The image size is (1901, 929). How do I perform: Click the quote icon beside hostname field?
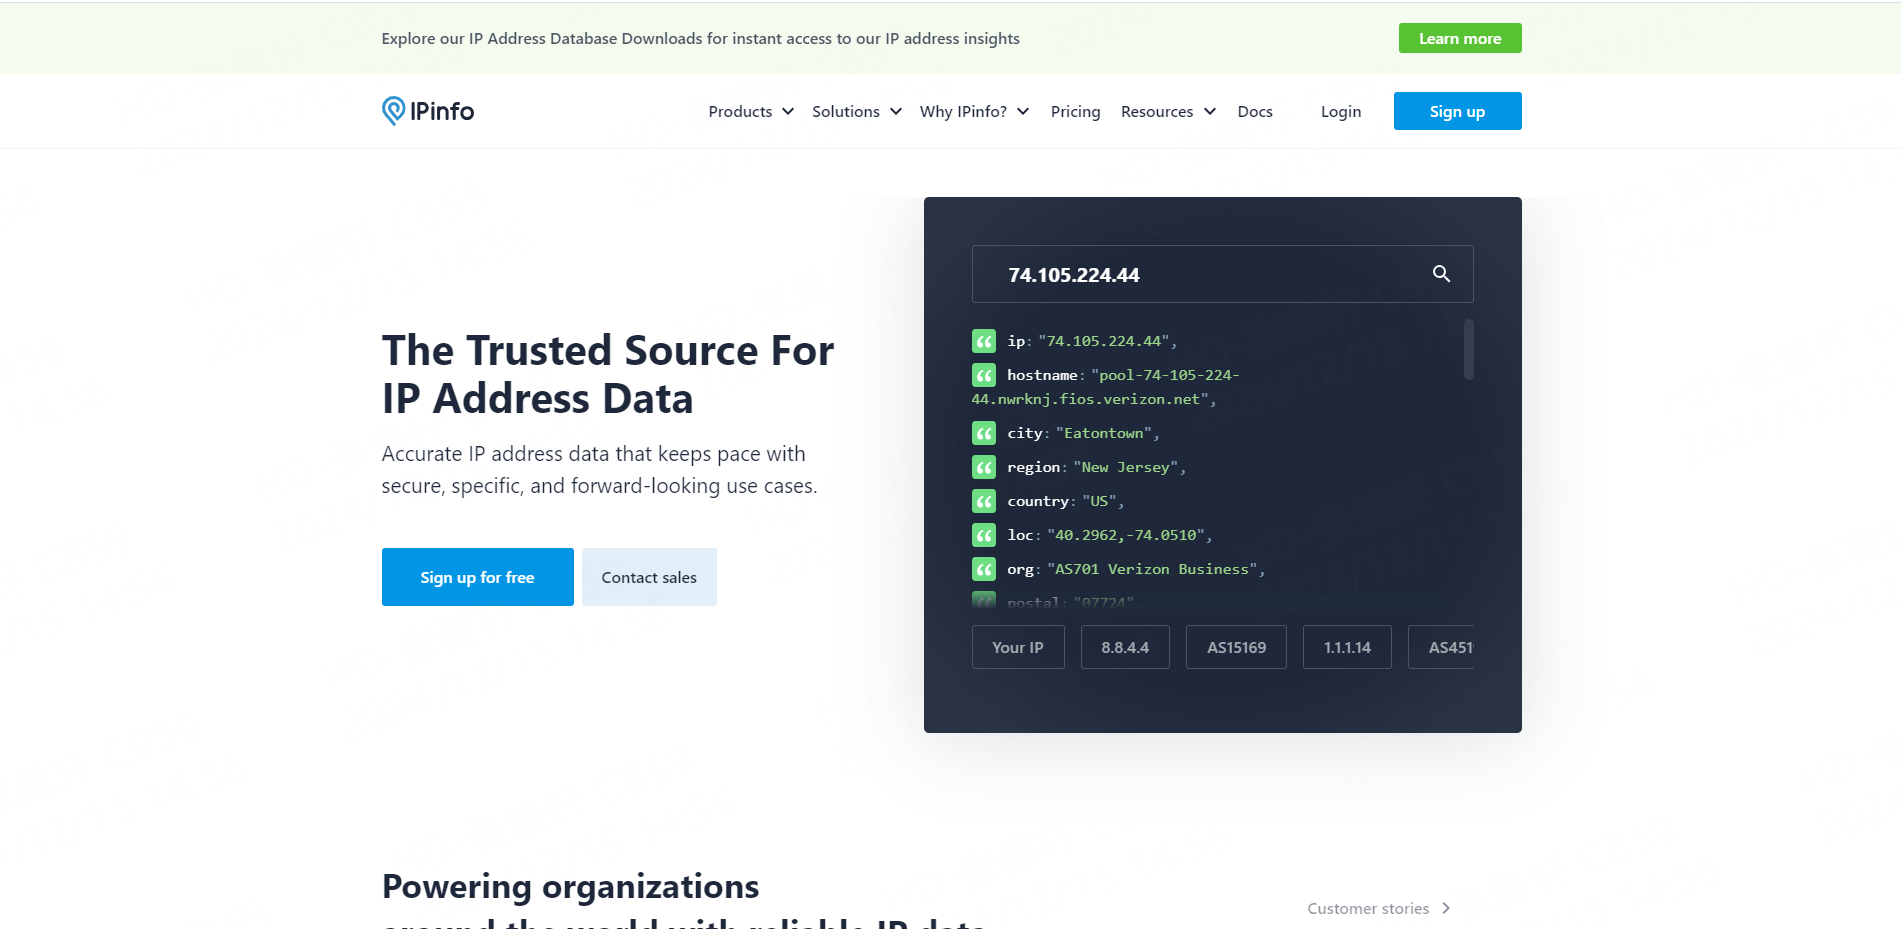(984, 375)
